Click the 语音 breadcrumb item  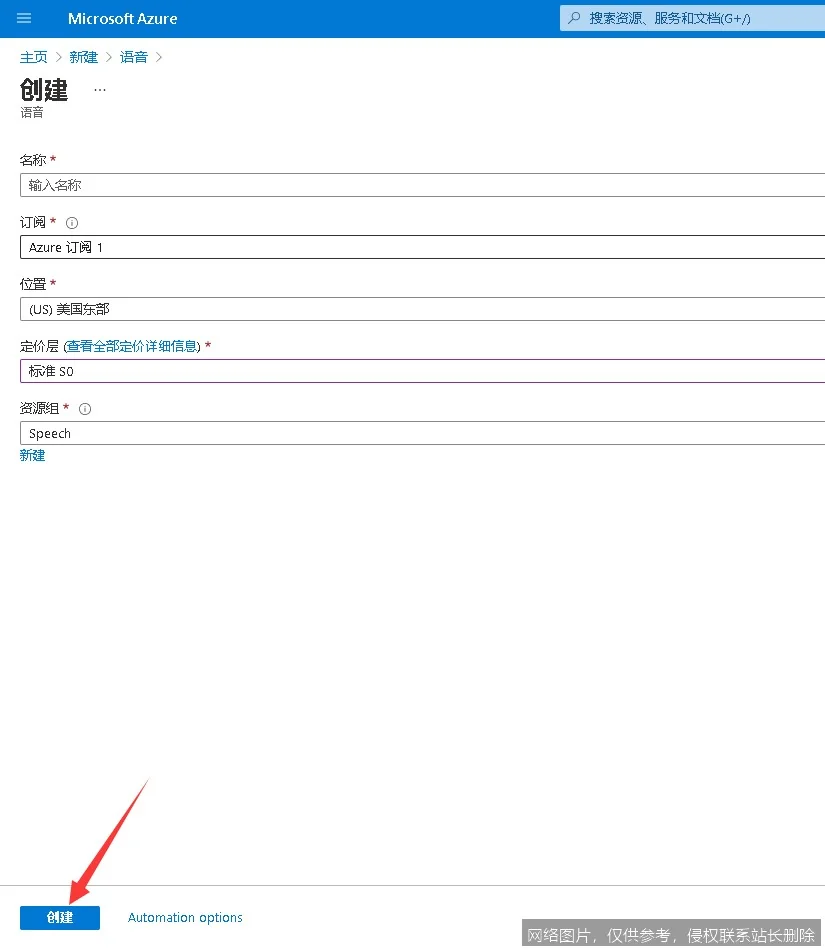tap(134, 57)
